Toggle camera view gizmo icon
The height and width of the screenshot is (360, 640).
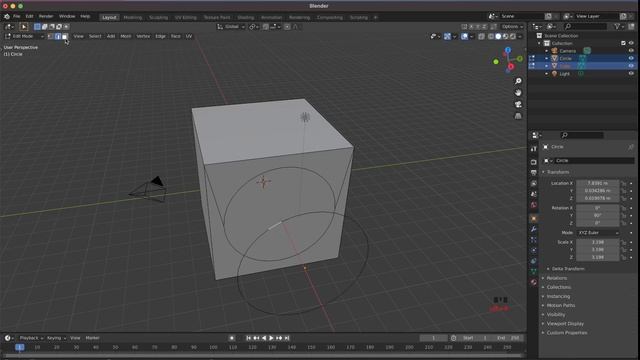click(x=518, y=104)
